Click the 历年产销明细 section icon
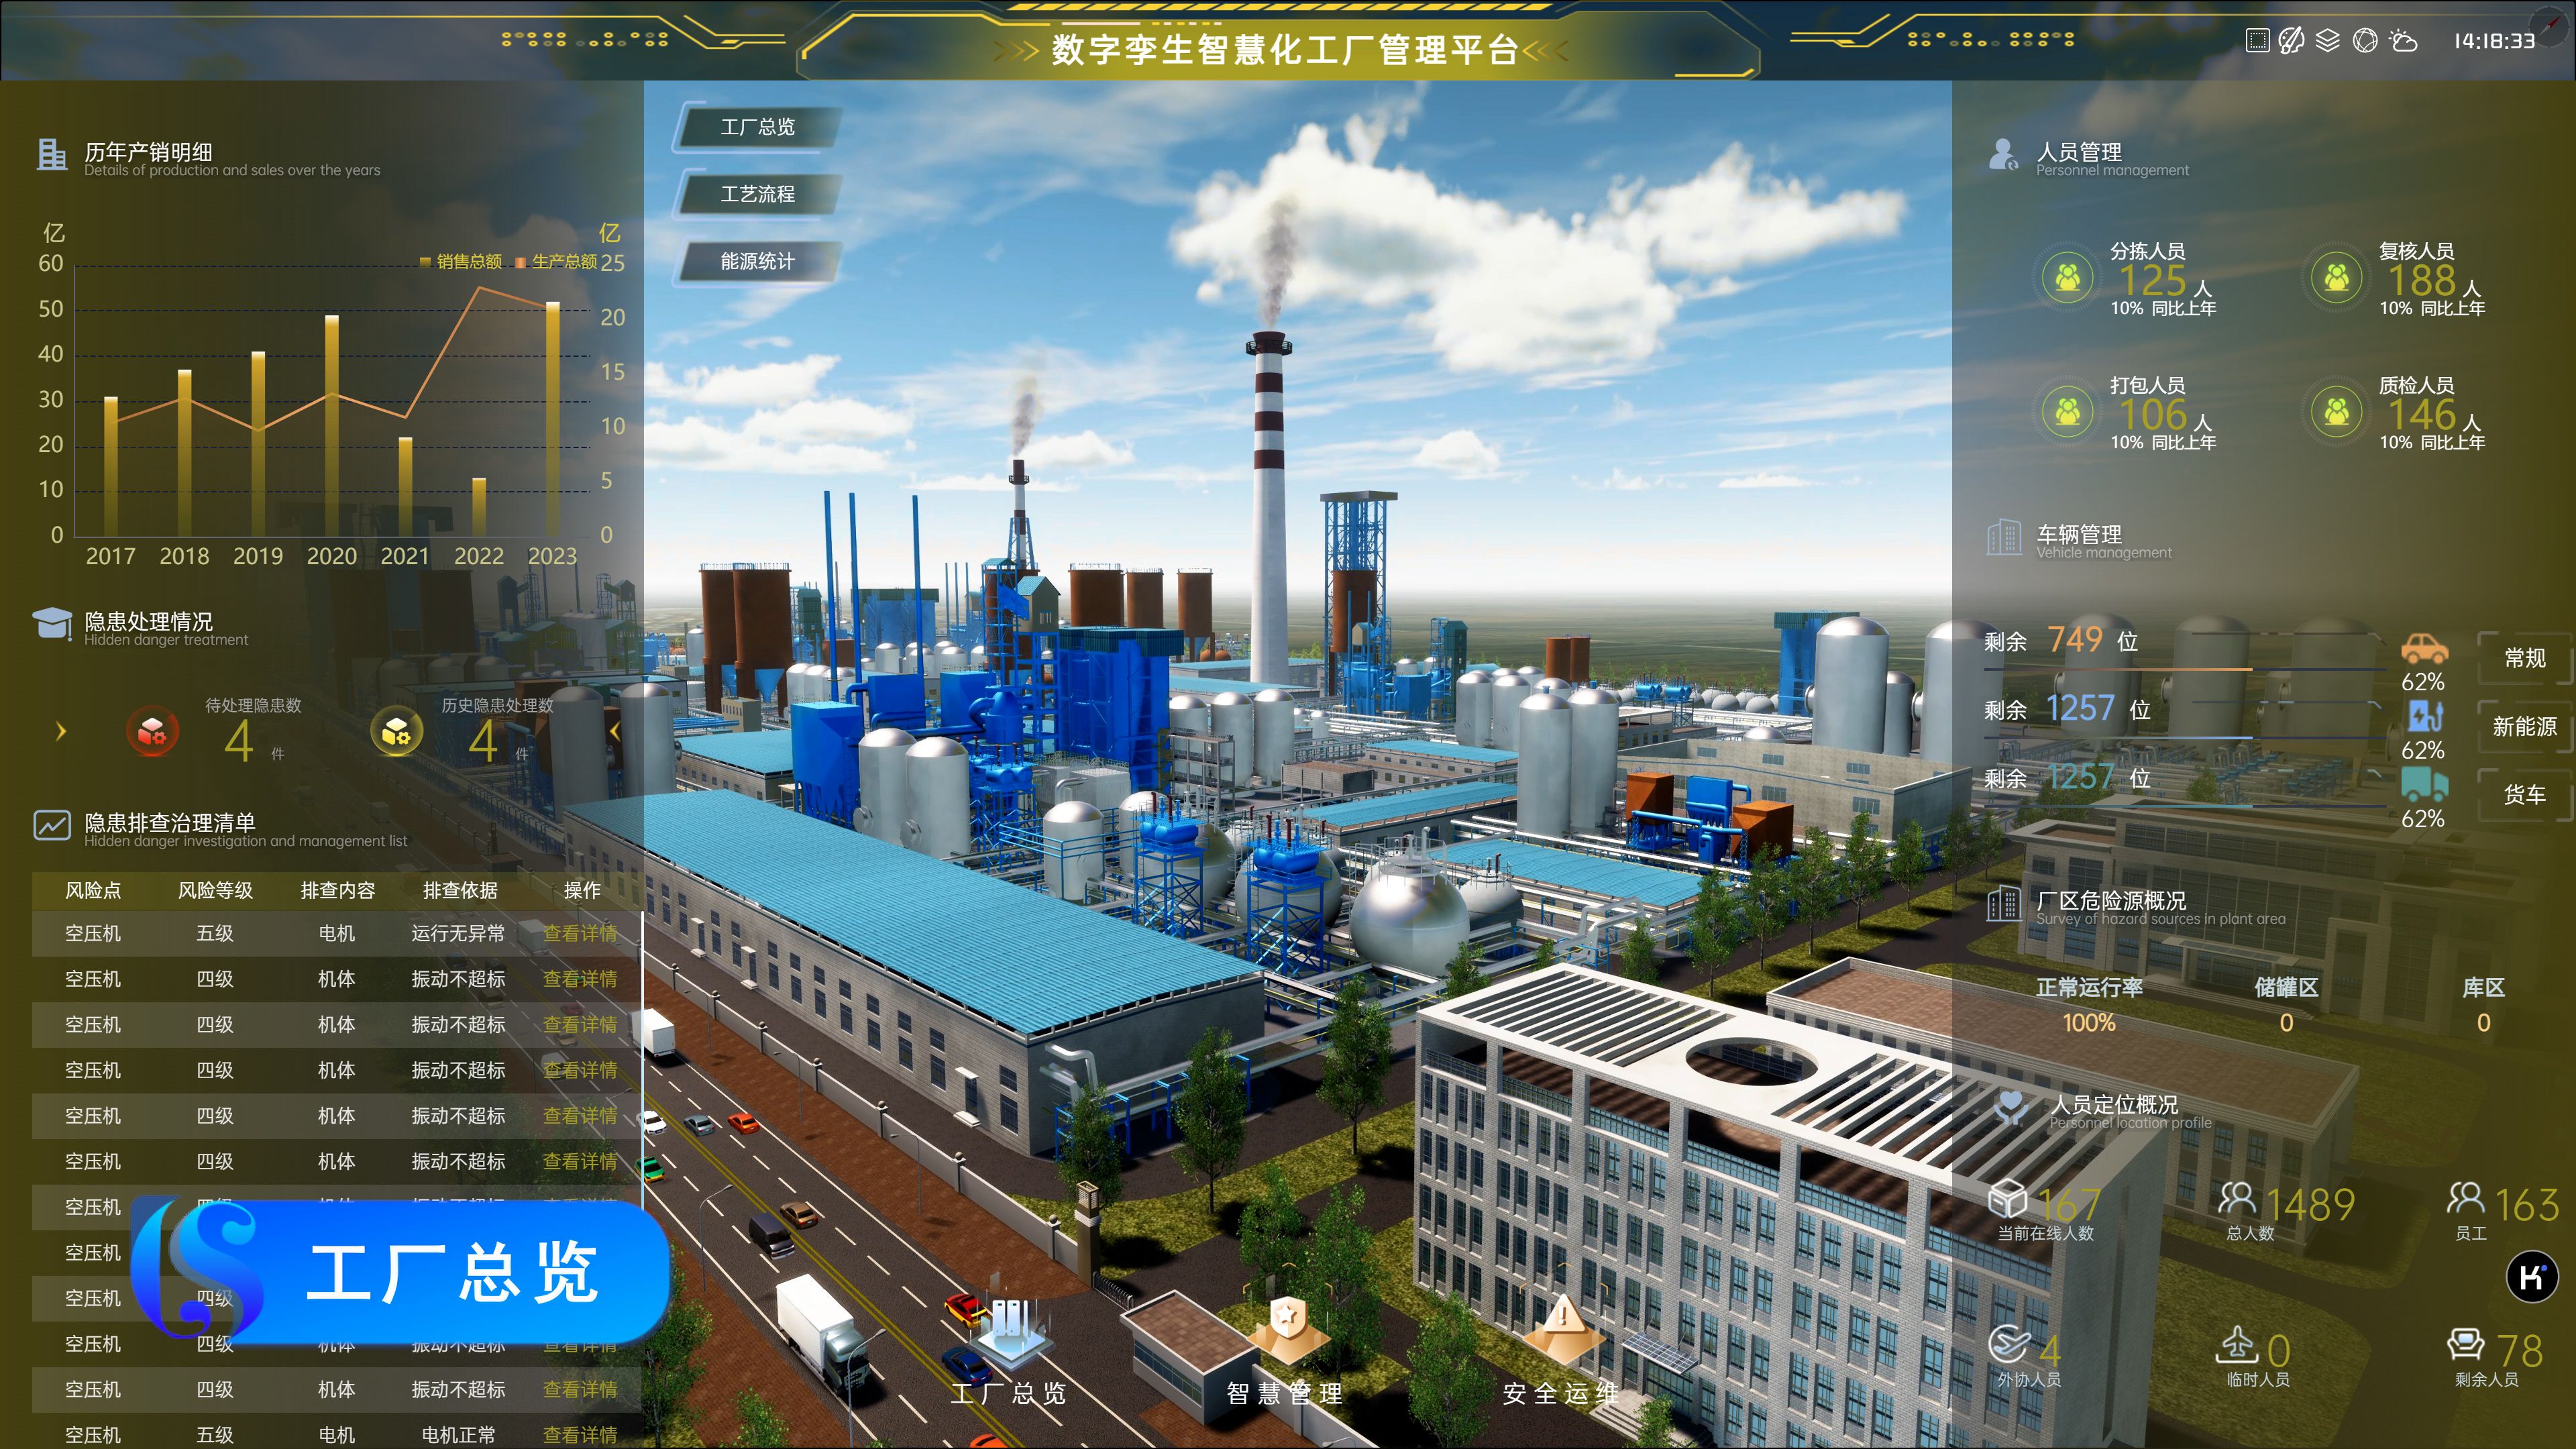Viewport: 2576px width, 1449px height. (x=52, y=155)
